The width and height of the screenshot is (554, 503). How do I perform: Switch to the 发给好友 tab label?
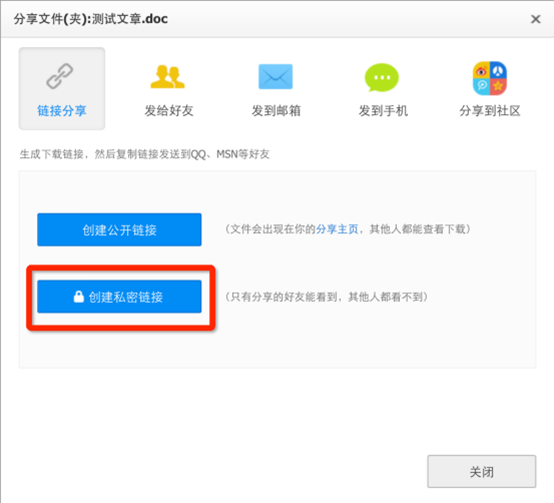tap(169, 111)
